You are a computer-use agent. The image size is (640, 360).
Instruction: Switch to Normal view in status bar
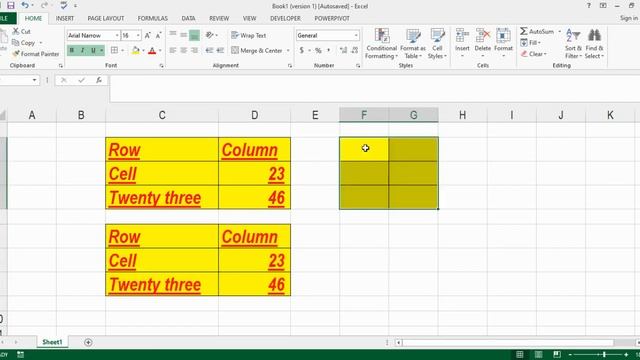point(520,354)
